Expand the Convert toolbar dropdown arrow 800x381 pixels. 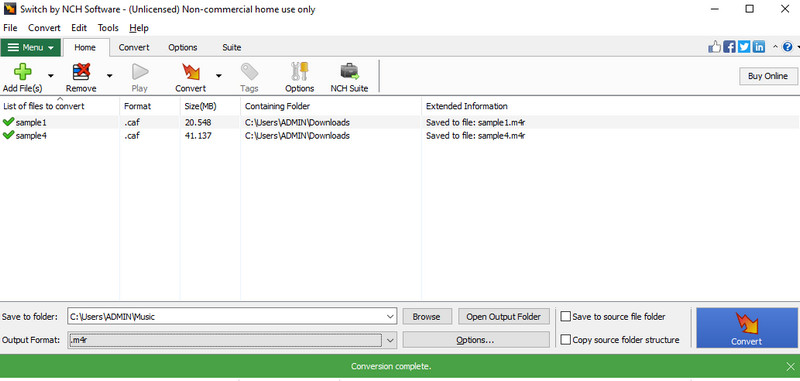[x=218, y=75]
